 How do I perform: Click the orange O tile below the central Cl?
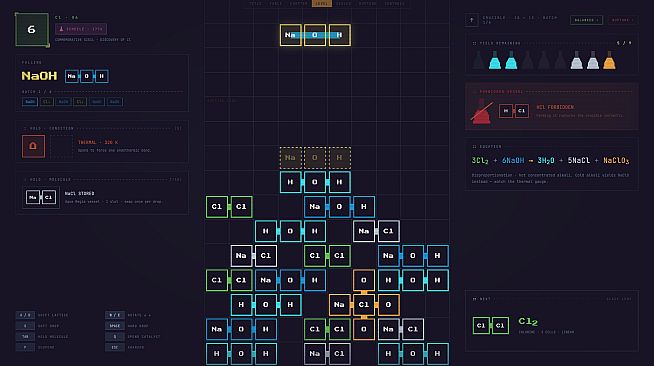click(x=364, y=329)
